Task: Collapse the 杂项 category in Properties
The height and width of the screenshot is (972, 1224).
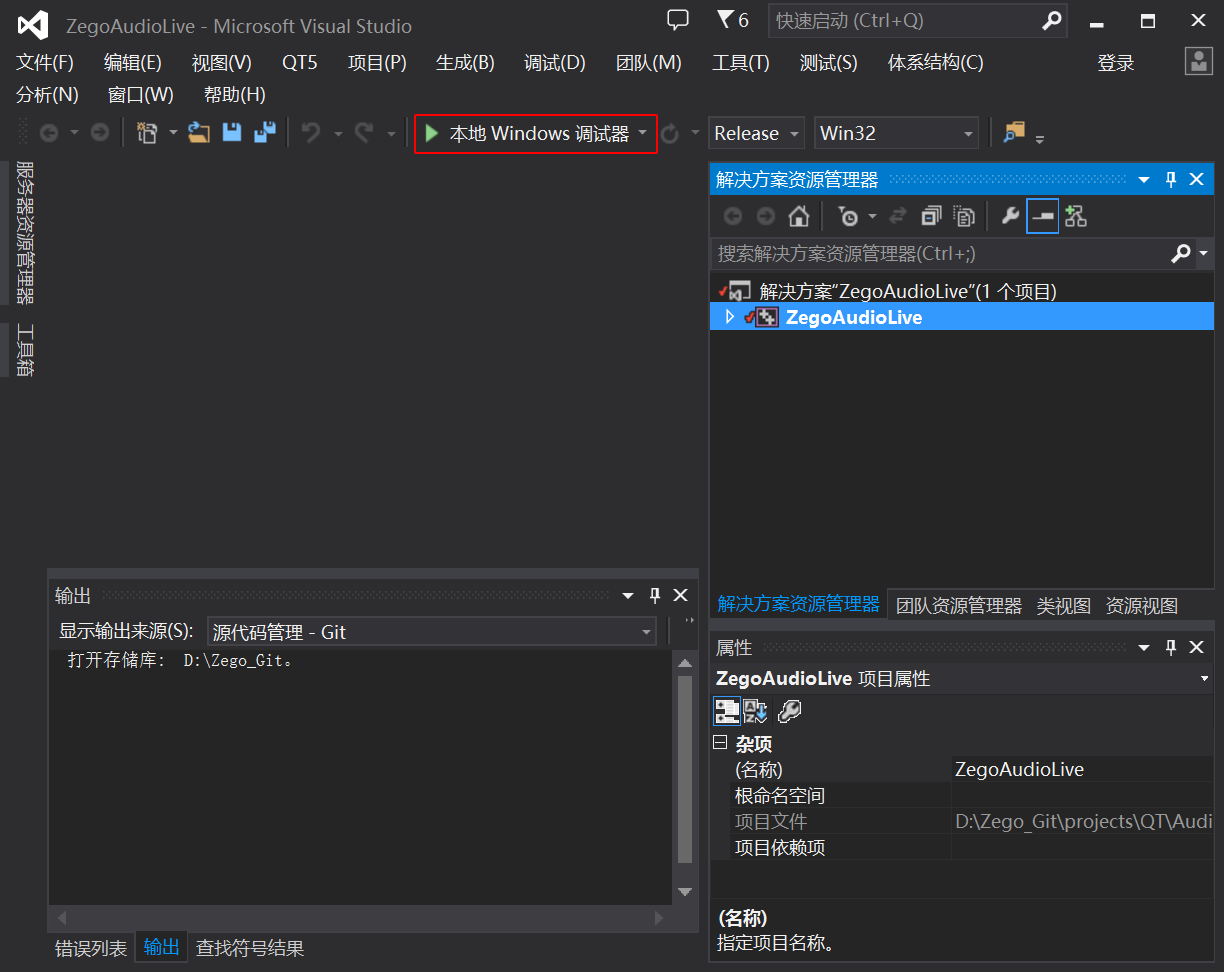Action: [719, 743]
